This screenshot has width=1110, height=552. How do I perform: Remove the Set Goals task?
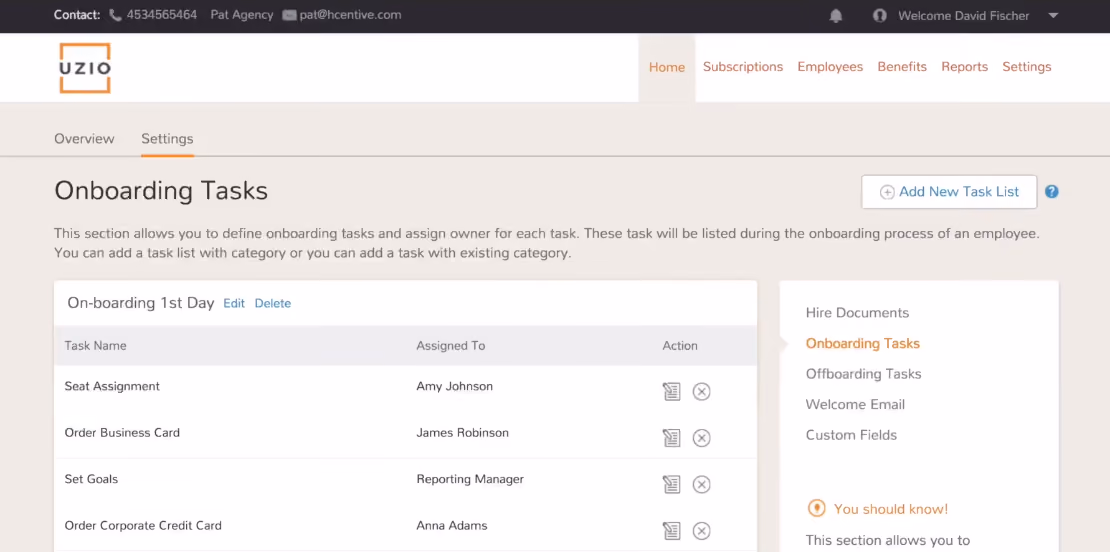(702, 484)
